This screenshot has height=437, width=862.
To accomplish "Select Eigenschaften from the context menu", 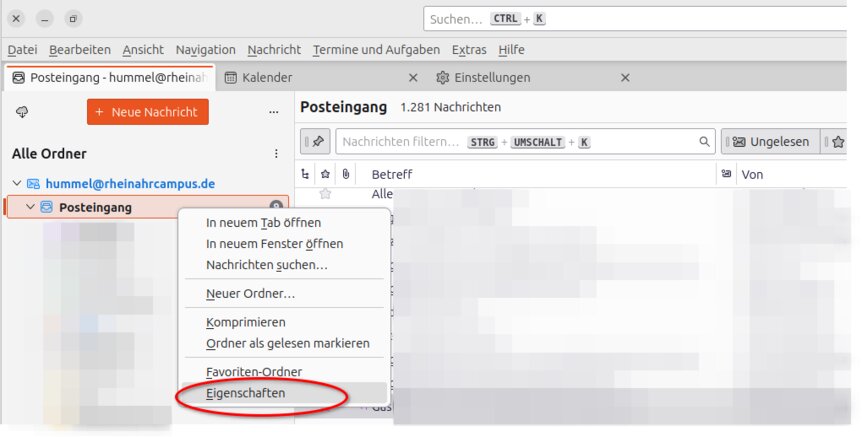I will [245, 394].
